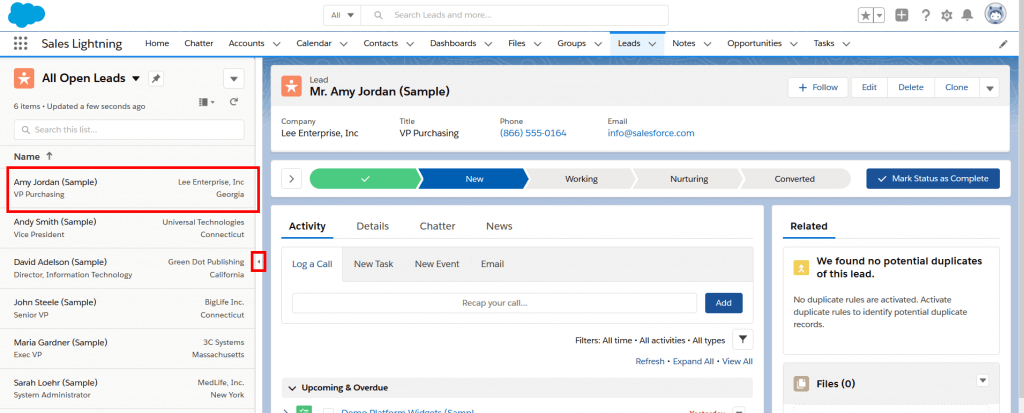Click the View All link
Viewport: 1024px width, 413px height.
click(737, 361)
